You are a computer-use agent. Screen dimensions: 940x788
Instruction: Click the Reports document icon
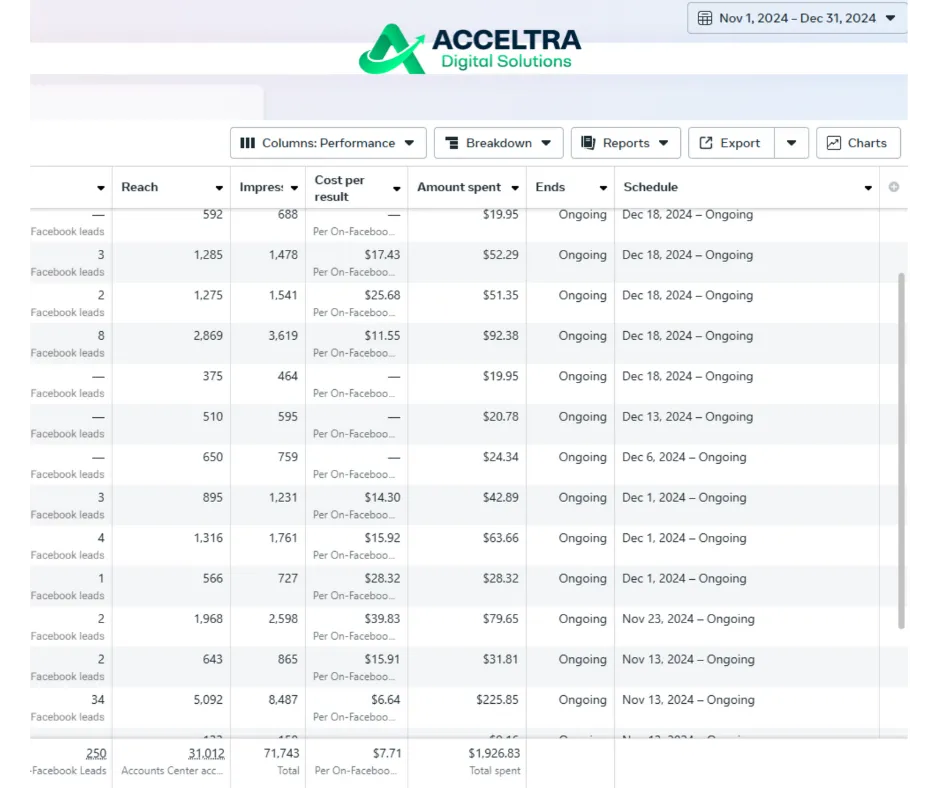(x=588, y=143)
